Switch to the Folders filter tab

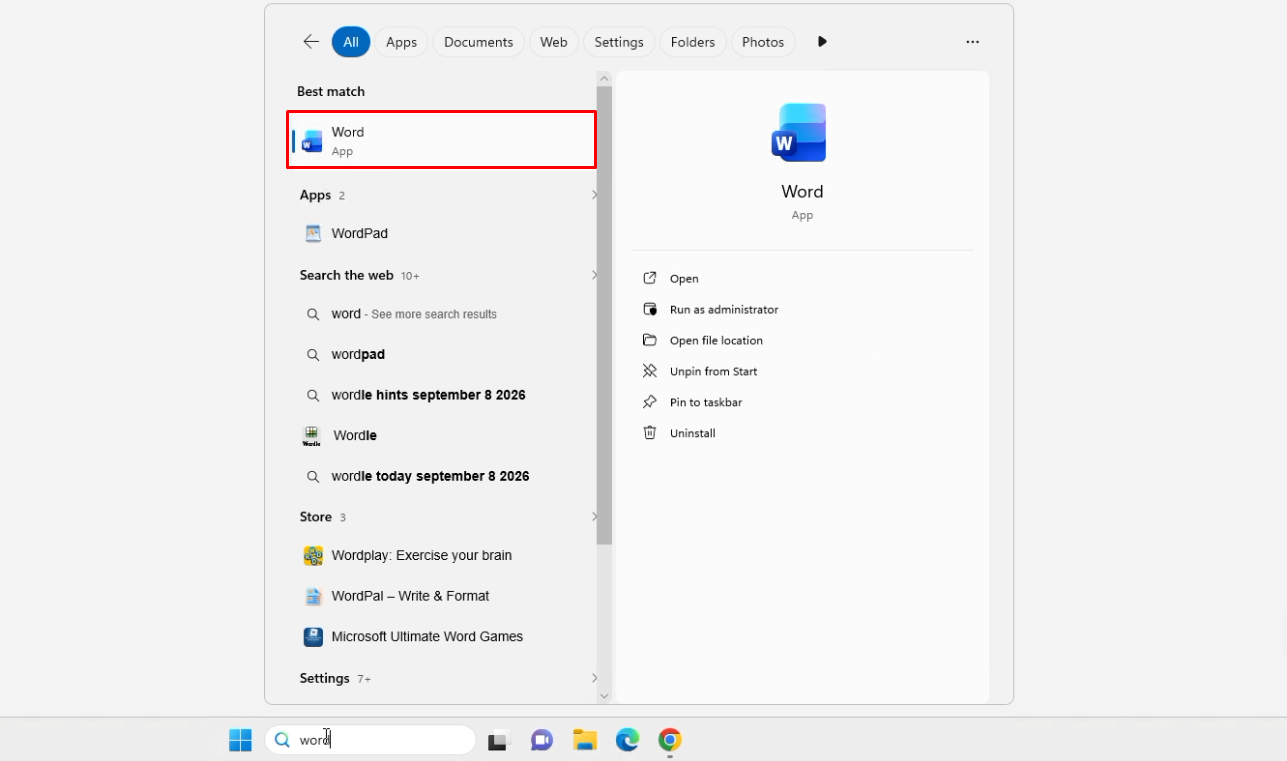(x=693, y=42)
